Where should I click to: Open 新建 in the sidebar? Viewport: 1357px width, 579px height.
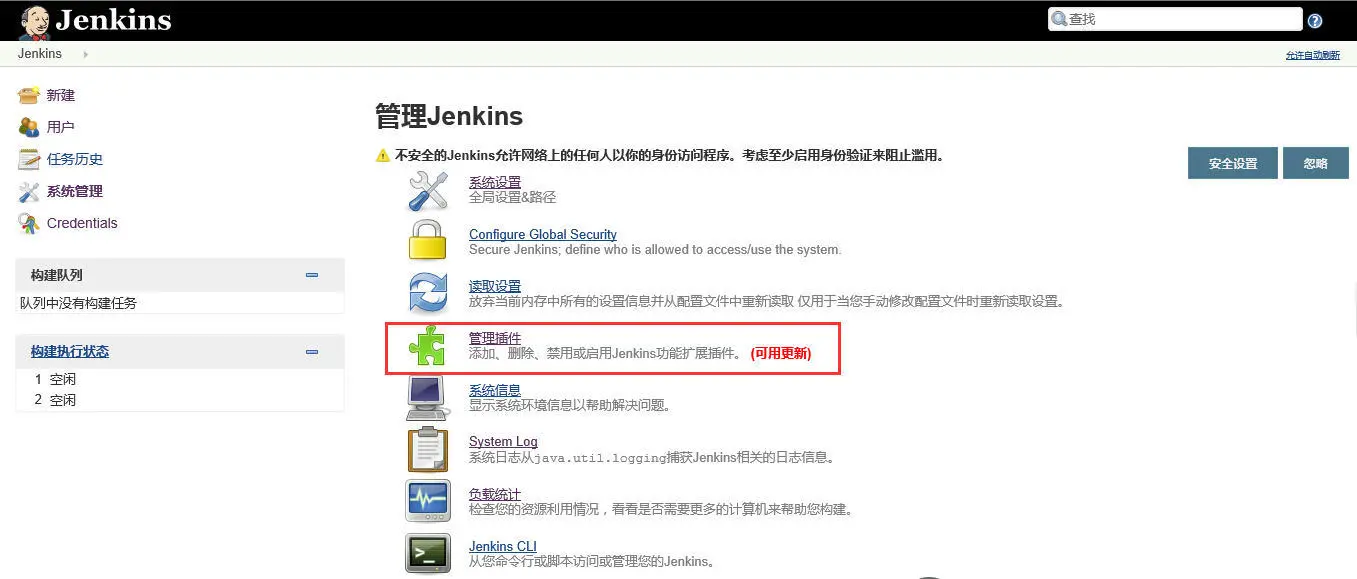(61, 95)
